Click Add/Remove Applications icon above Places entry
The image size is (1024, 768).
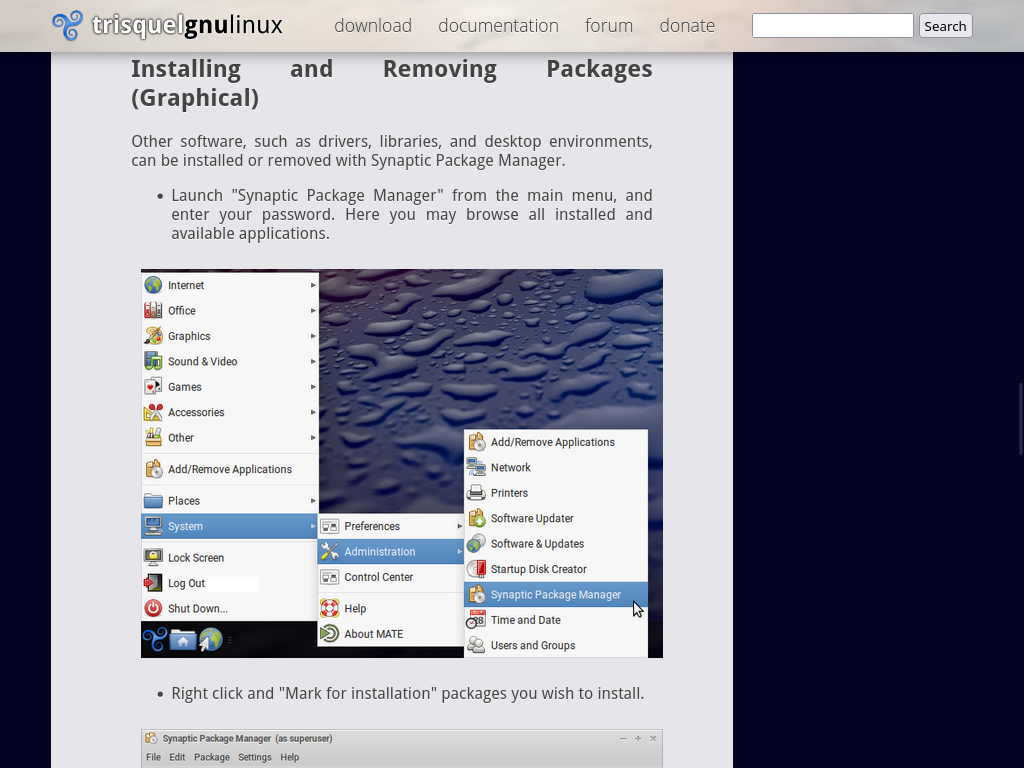153,469
